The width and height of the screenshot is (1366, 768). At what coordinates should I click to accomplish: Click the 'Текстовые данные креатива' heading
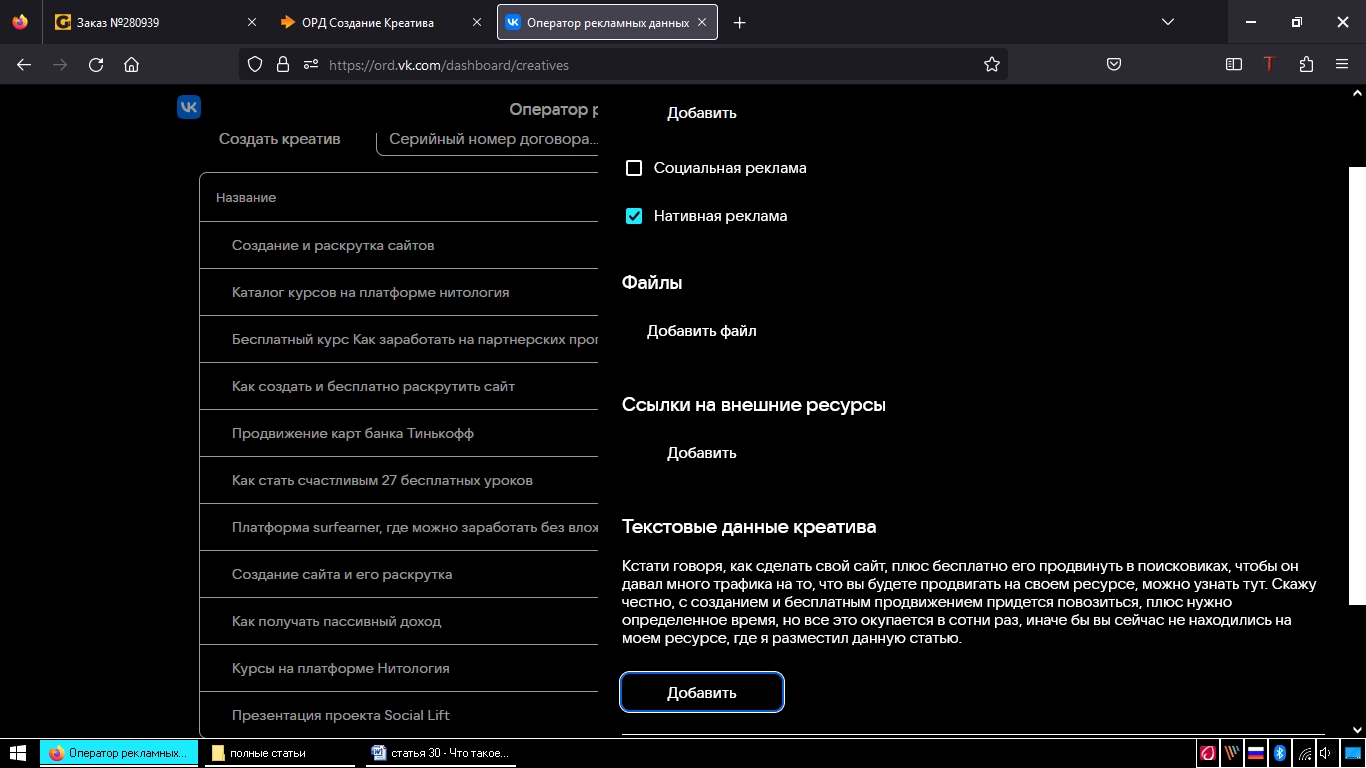pos(749,527)
